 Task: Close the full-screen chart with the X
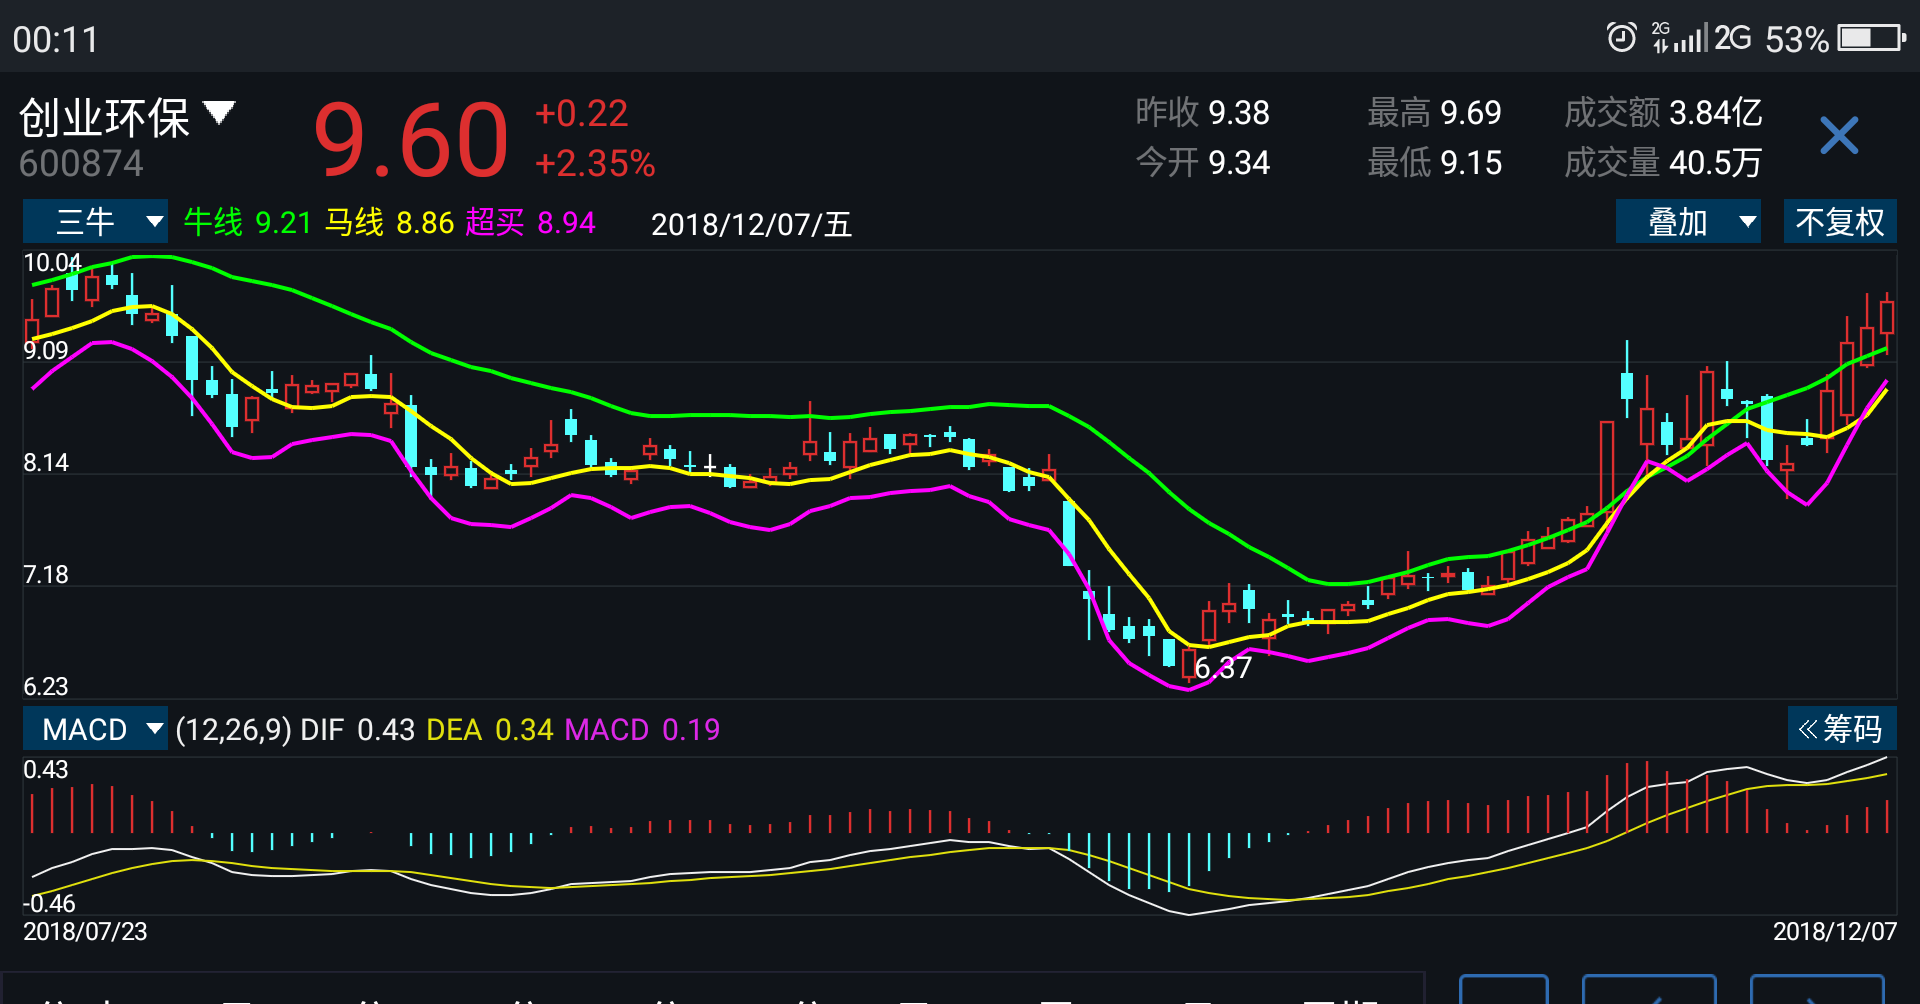(1839, 135)
